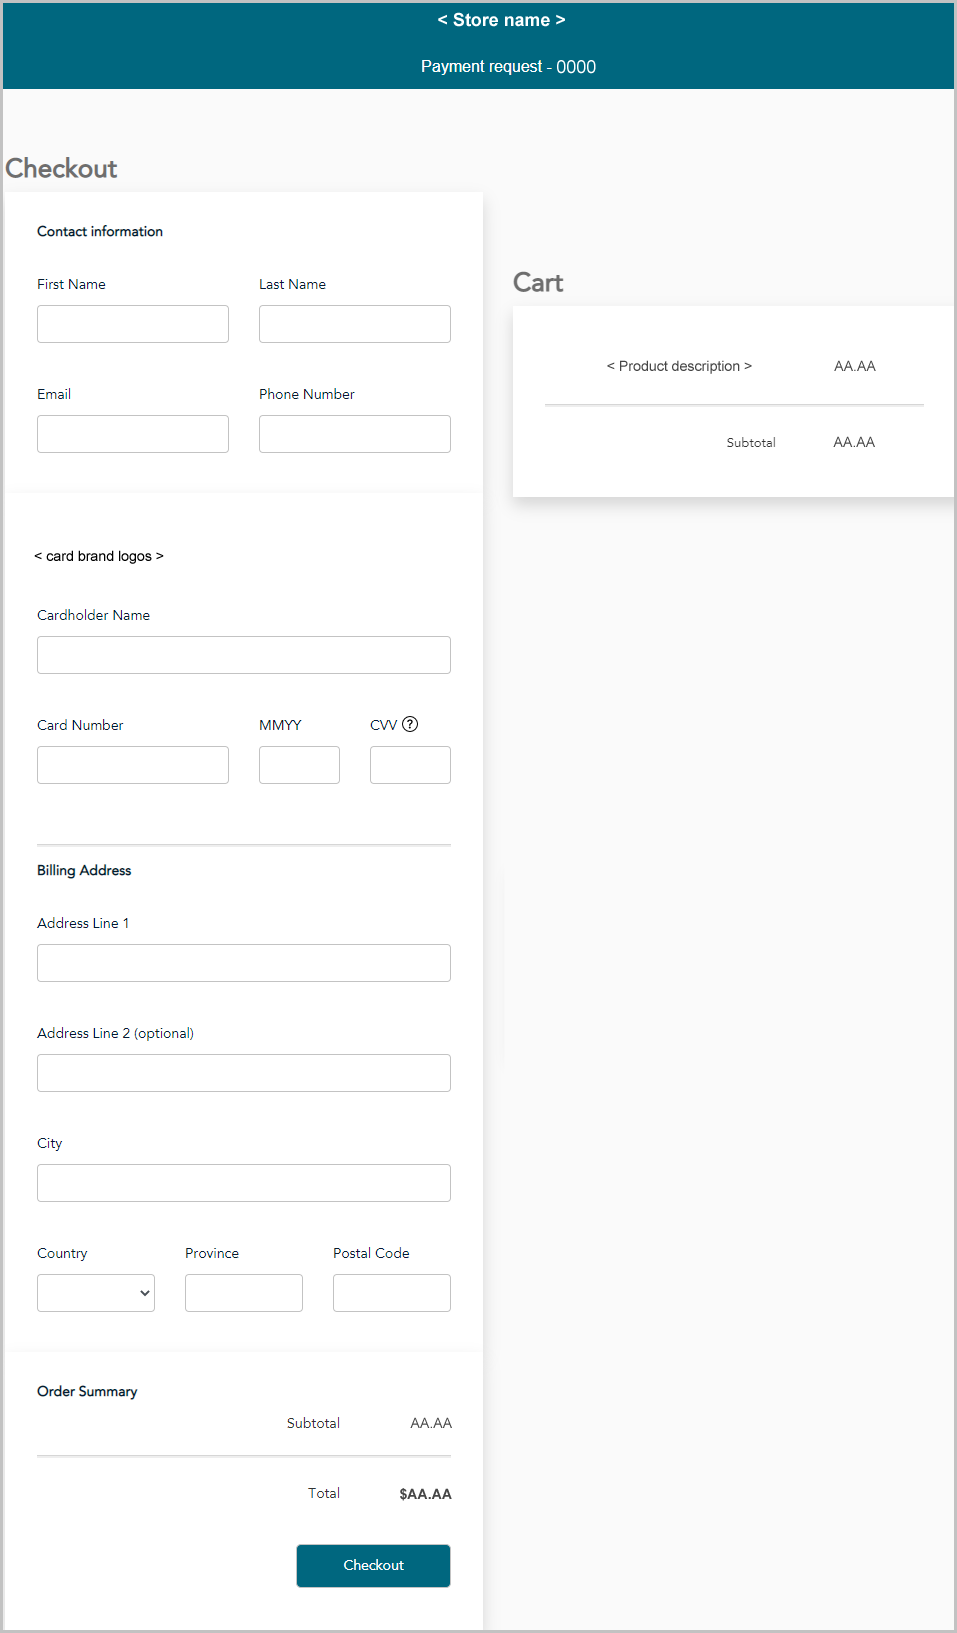The image size is (957, 1633).
Task: Focus the Address Line 2 optional field
Action: pyautogui.click(x=244, y=1073)
